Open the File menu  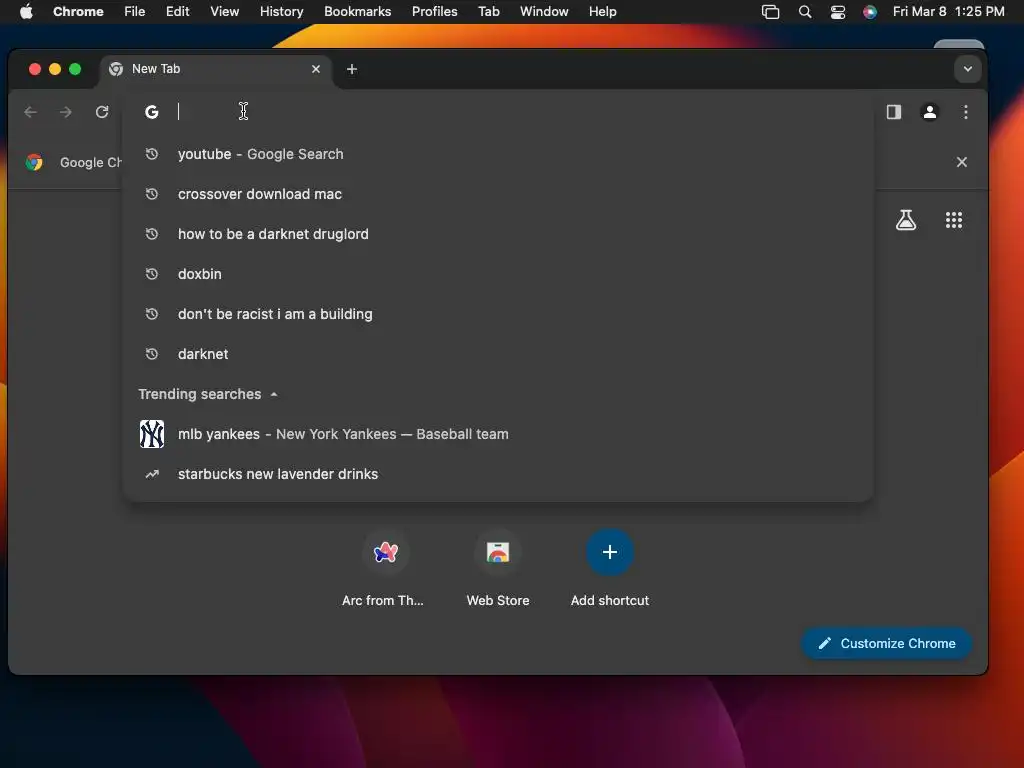135,12
